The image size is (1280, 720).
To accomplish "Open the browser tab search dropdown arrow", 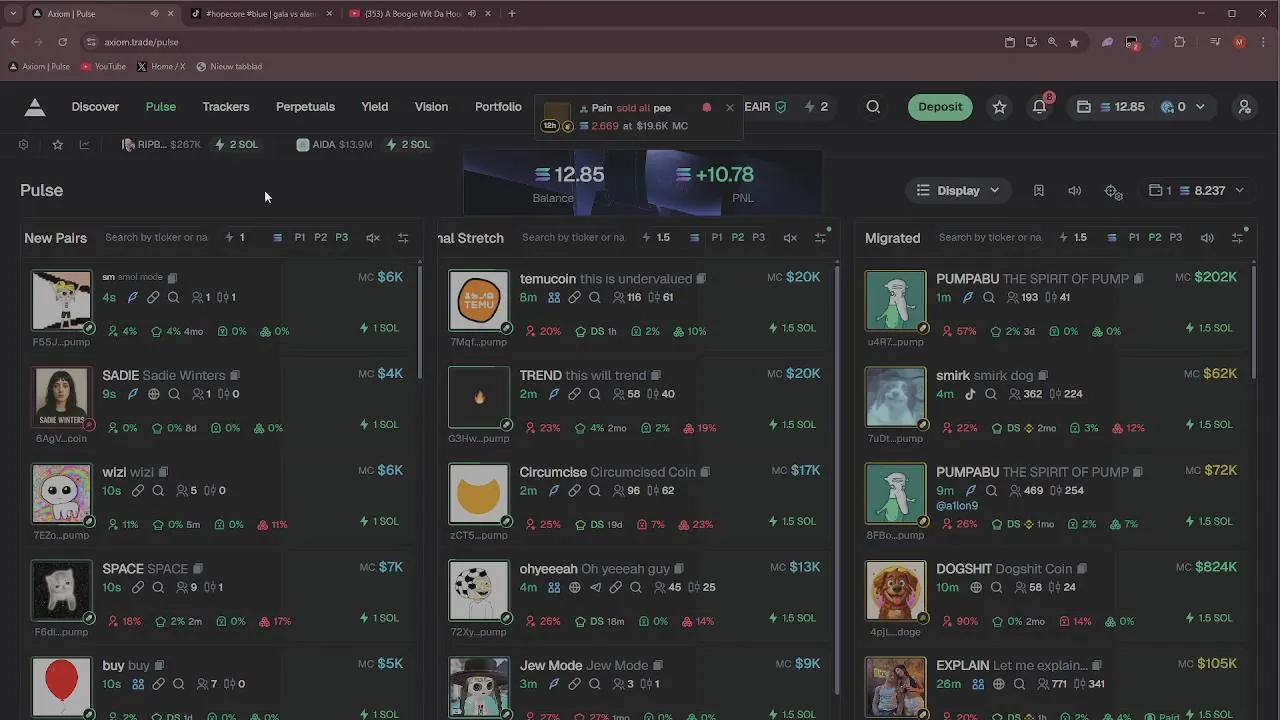I will point(12,14).
